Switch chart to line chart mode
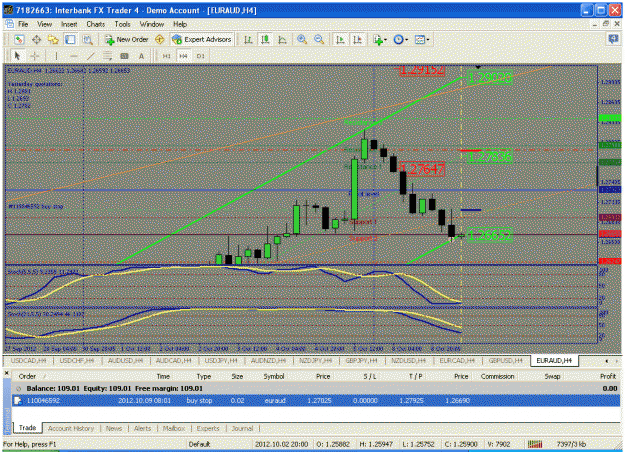Viewport: 625px width, 452px height. pos(282,39)
